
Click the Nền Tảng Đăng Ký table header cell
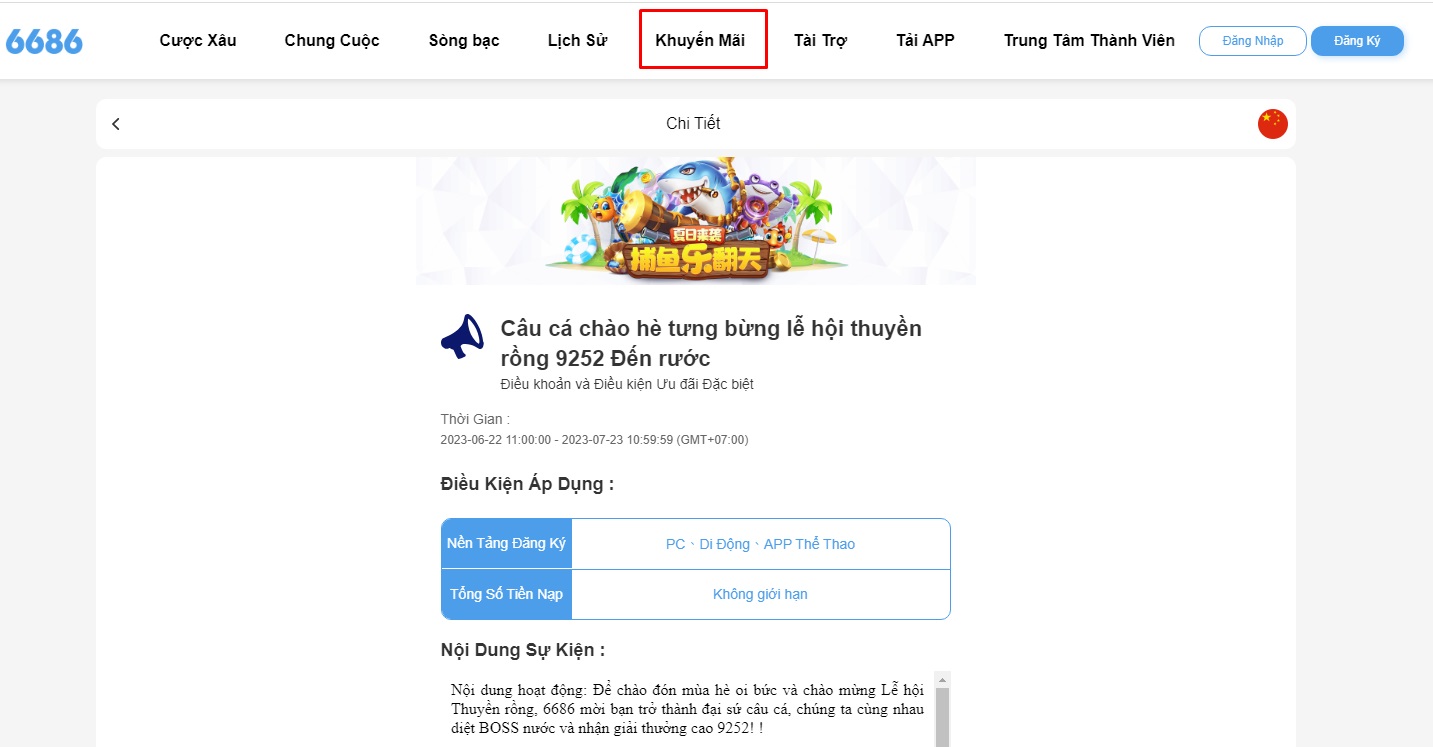point(507,544)
